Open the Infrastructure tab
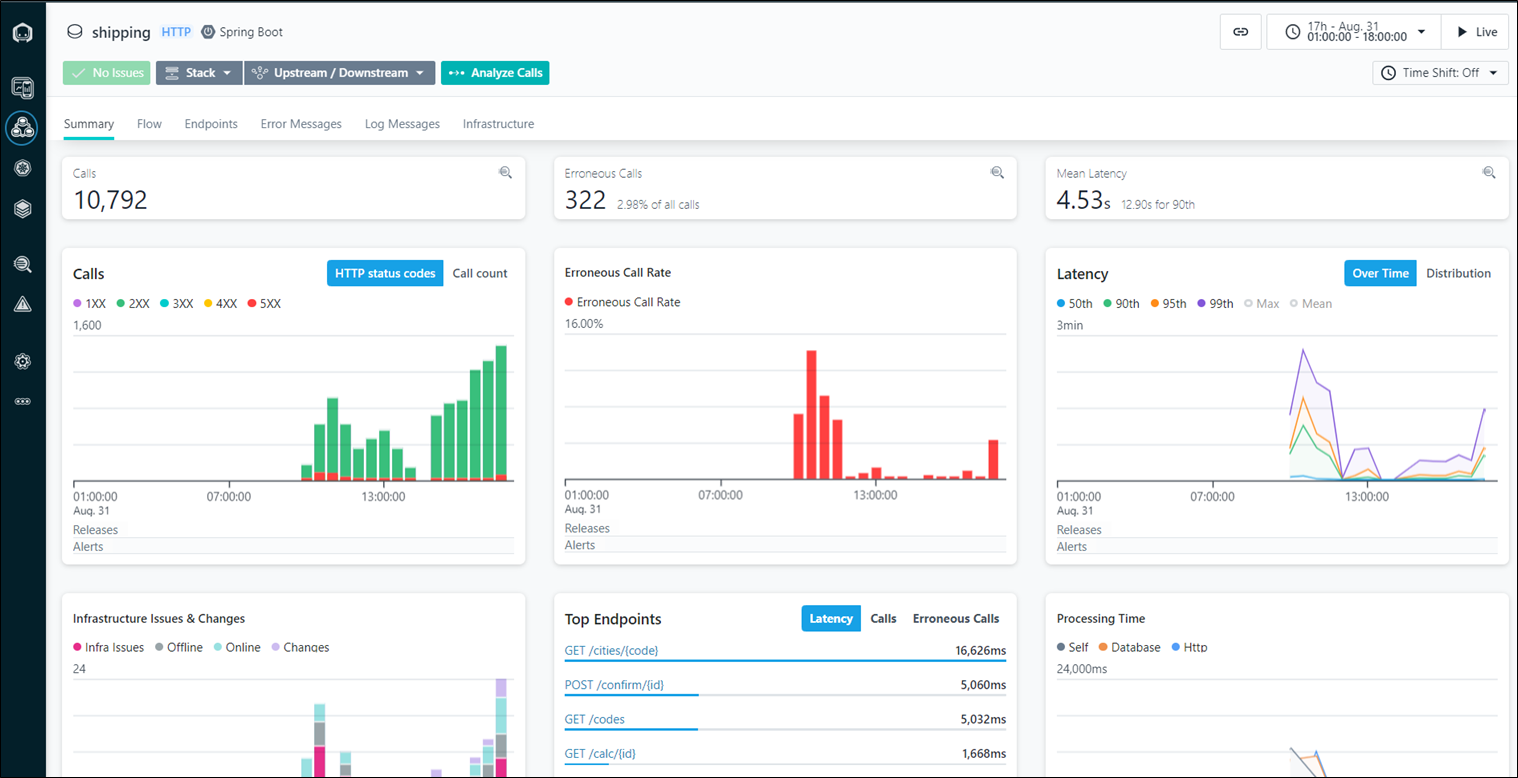This screenshot has width=1518, height=778. pyautogui.click(x=498, y=124)
